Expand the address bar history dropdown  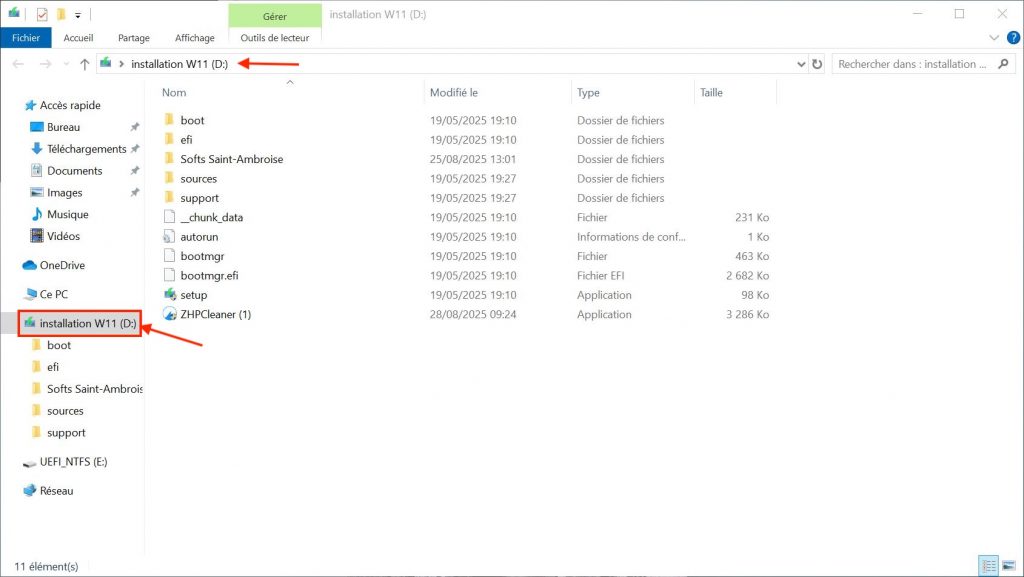coord(801,64)
